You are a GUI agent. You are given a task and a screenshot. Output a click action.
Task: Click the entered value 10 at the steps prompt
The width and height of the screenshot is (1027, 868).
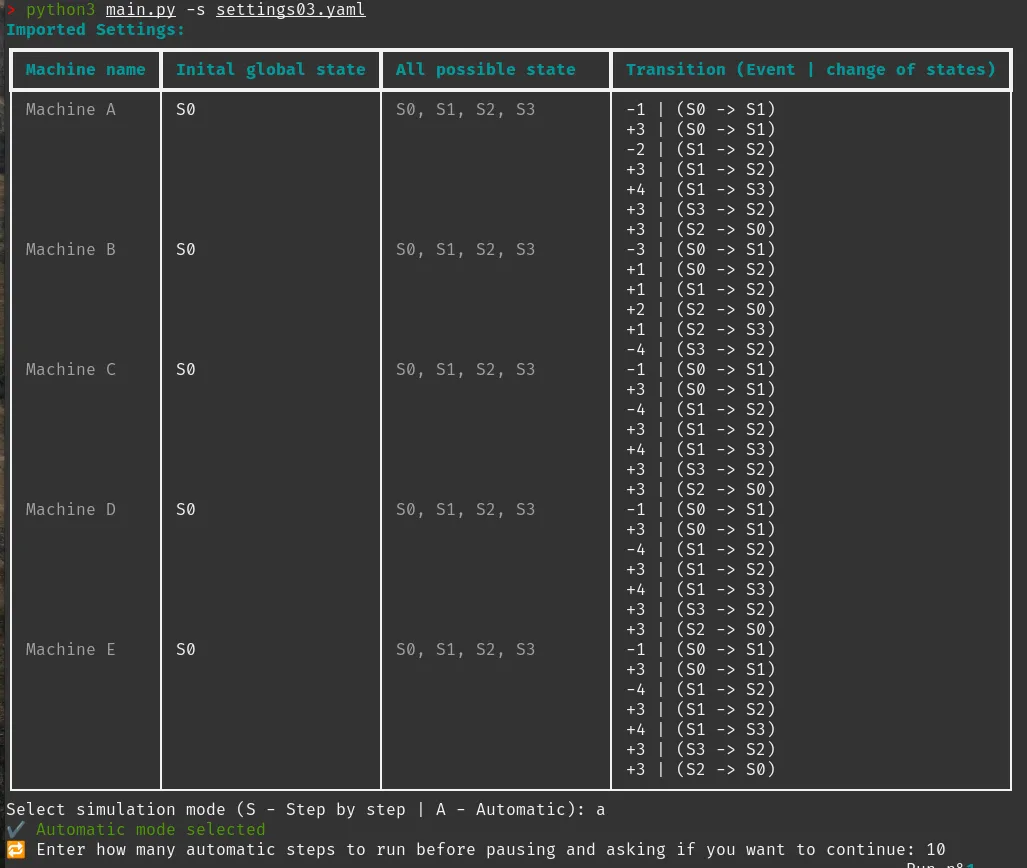tap(935, 849)
